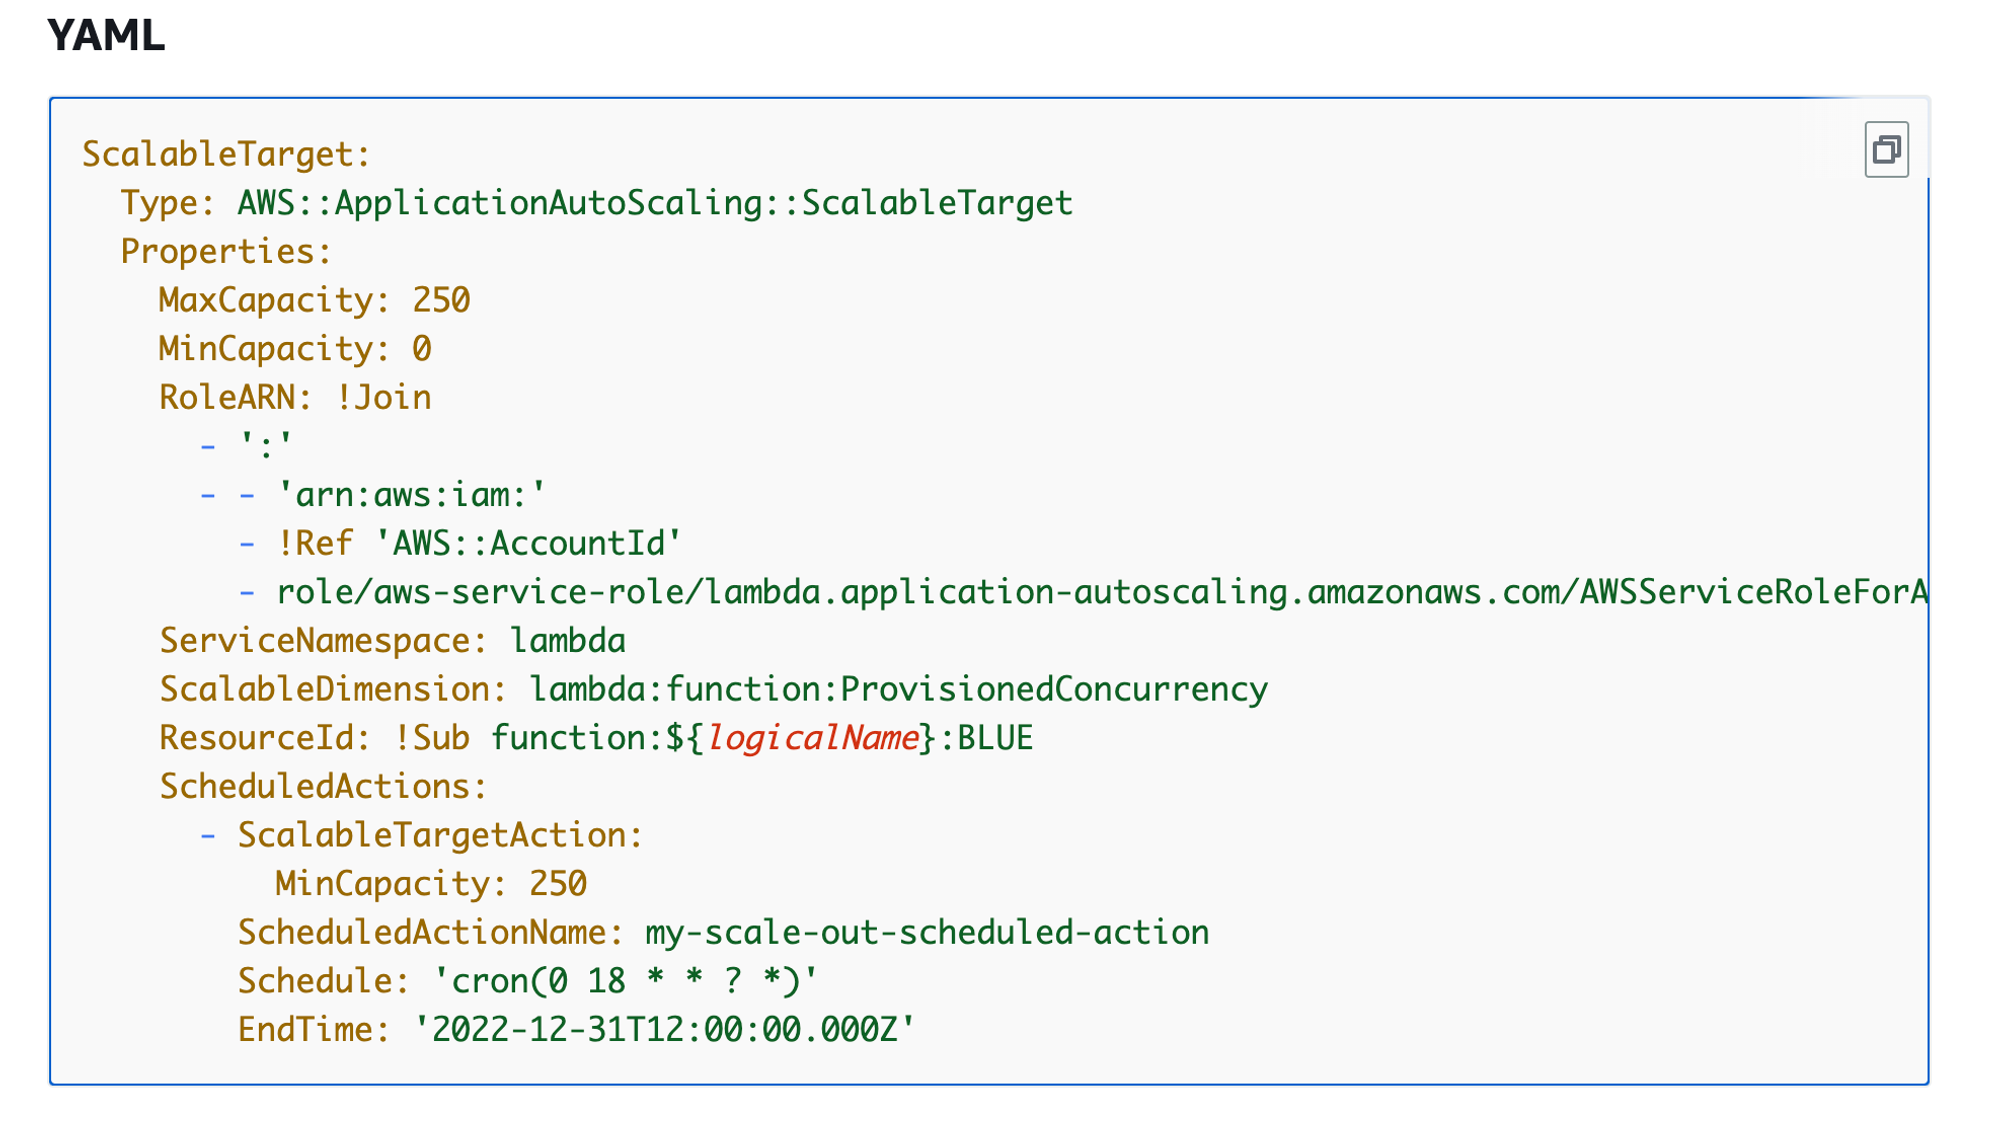
Task: Click the cron schedule expression
Action: (x=625, y=981)
